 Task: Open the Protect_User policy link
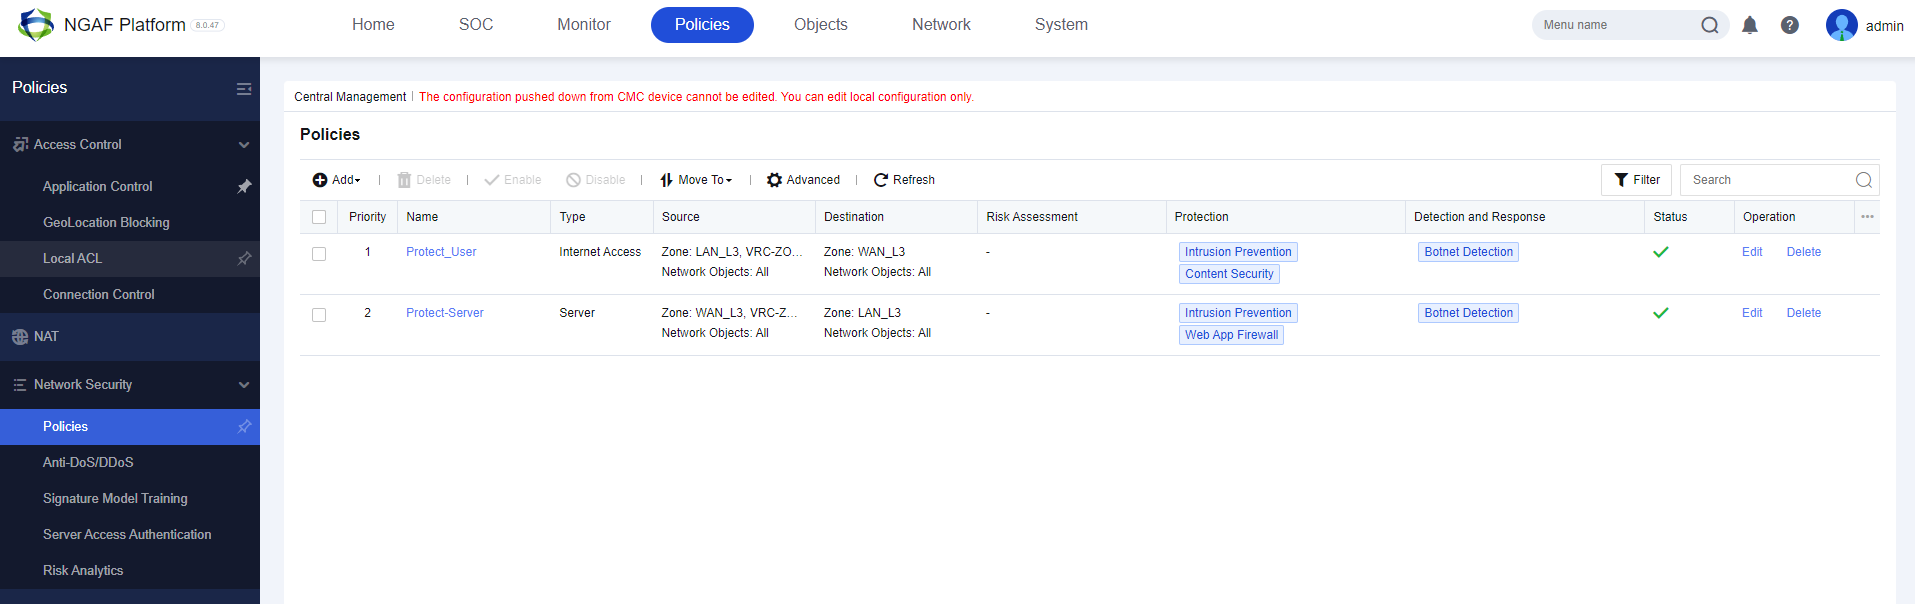pyautogui.click(x=441, y=252)
